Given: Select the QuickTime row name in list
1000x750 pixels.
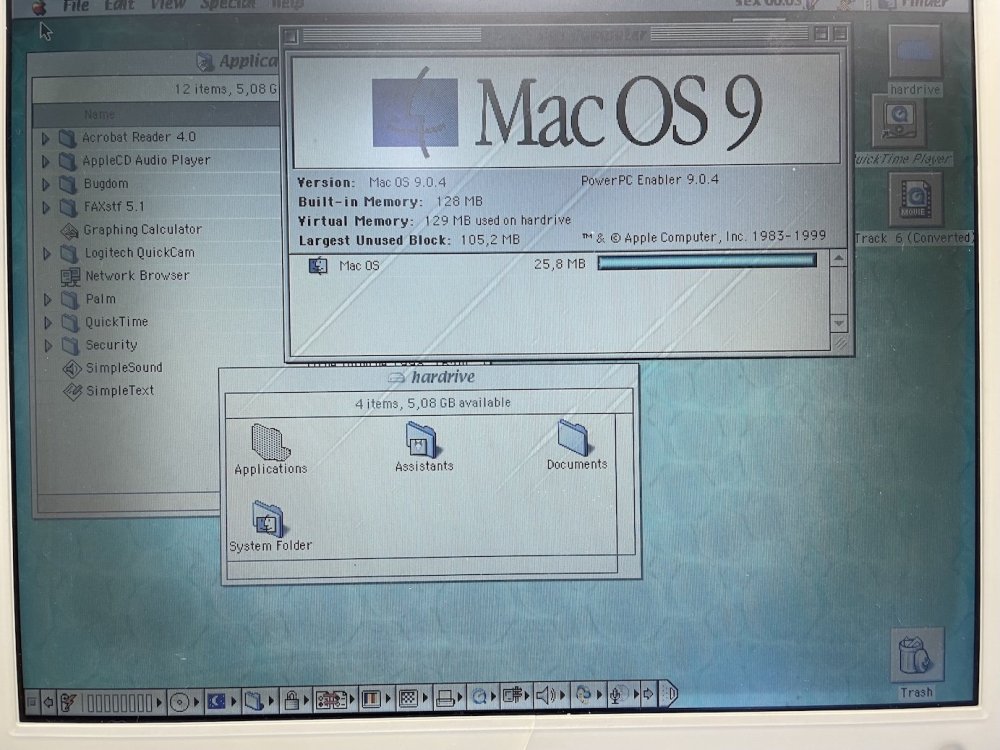Looking at the screenshot, I should click(117, 322).
